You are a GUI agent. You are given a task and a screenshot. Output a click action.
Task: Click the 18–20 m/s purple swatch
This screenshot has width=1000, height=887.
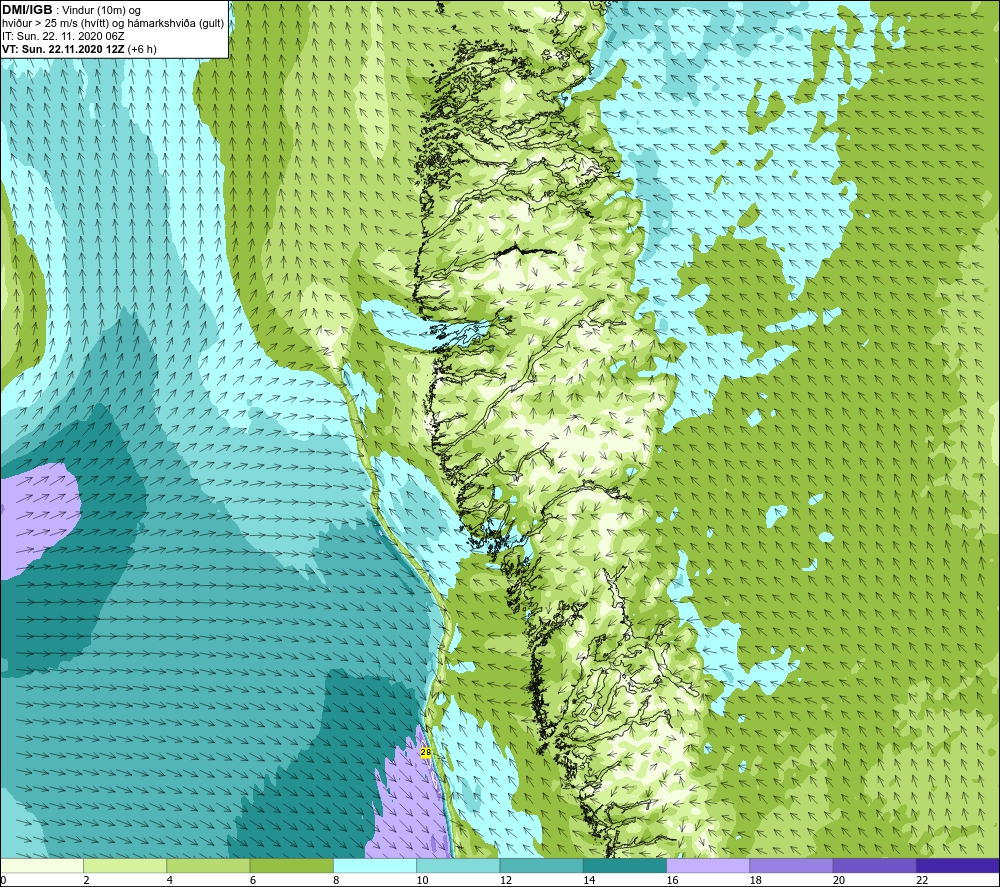coord(791,865)
